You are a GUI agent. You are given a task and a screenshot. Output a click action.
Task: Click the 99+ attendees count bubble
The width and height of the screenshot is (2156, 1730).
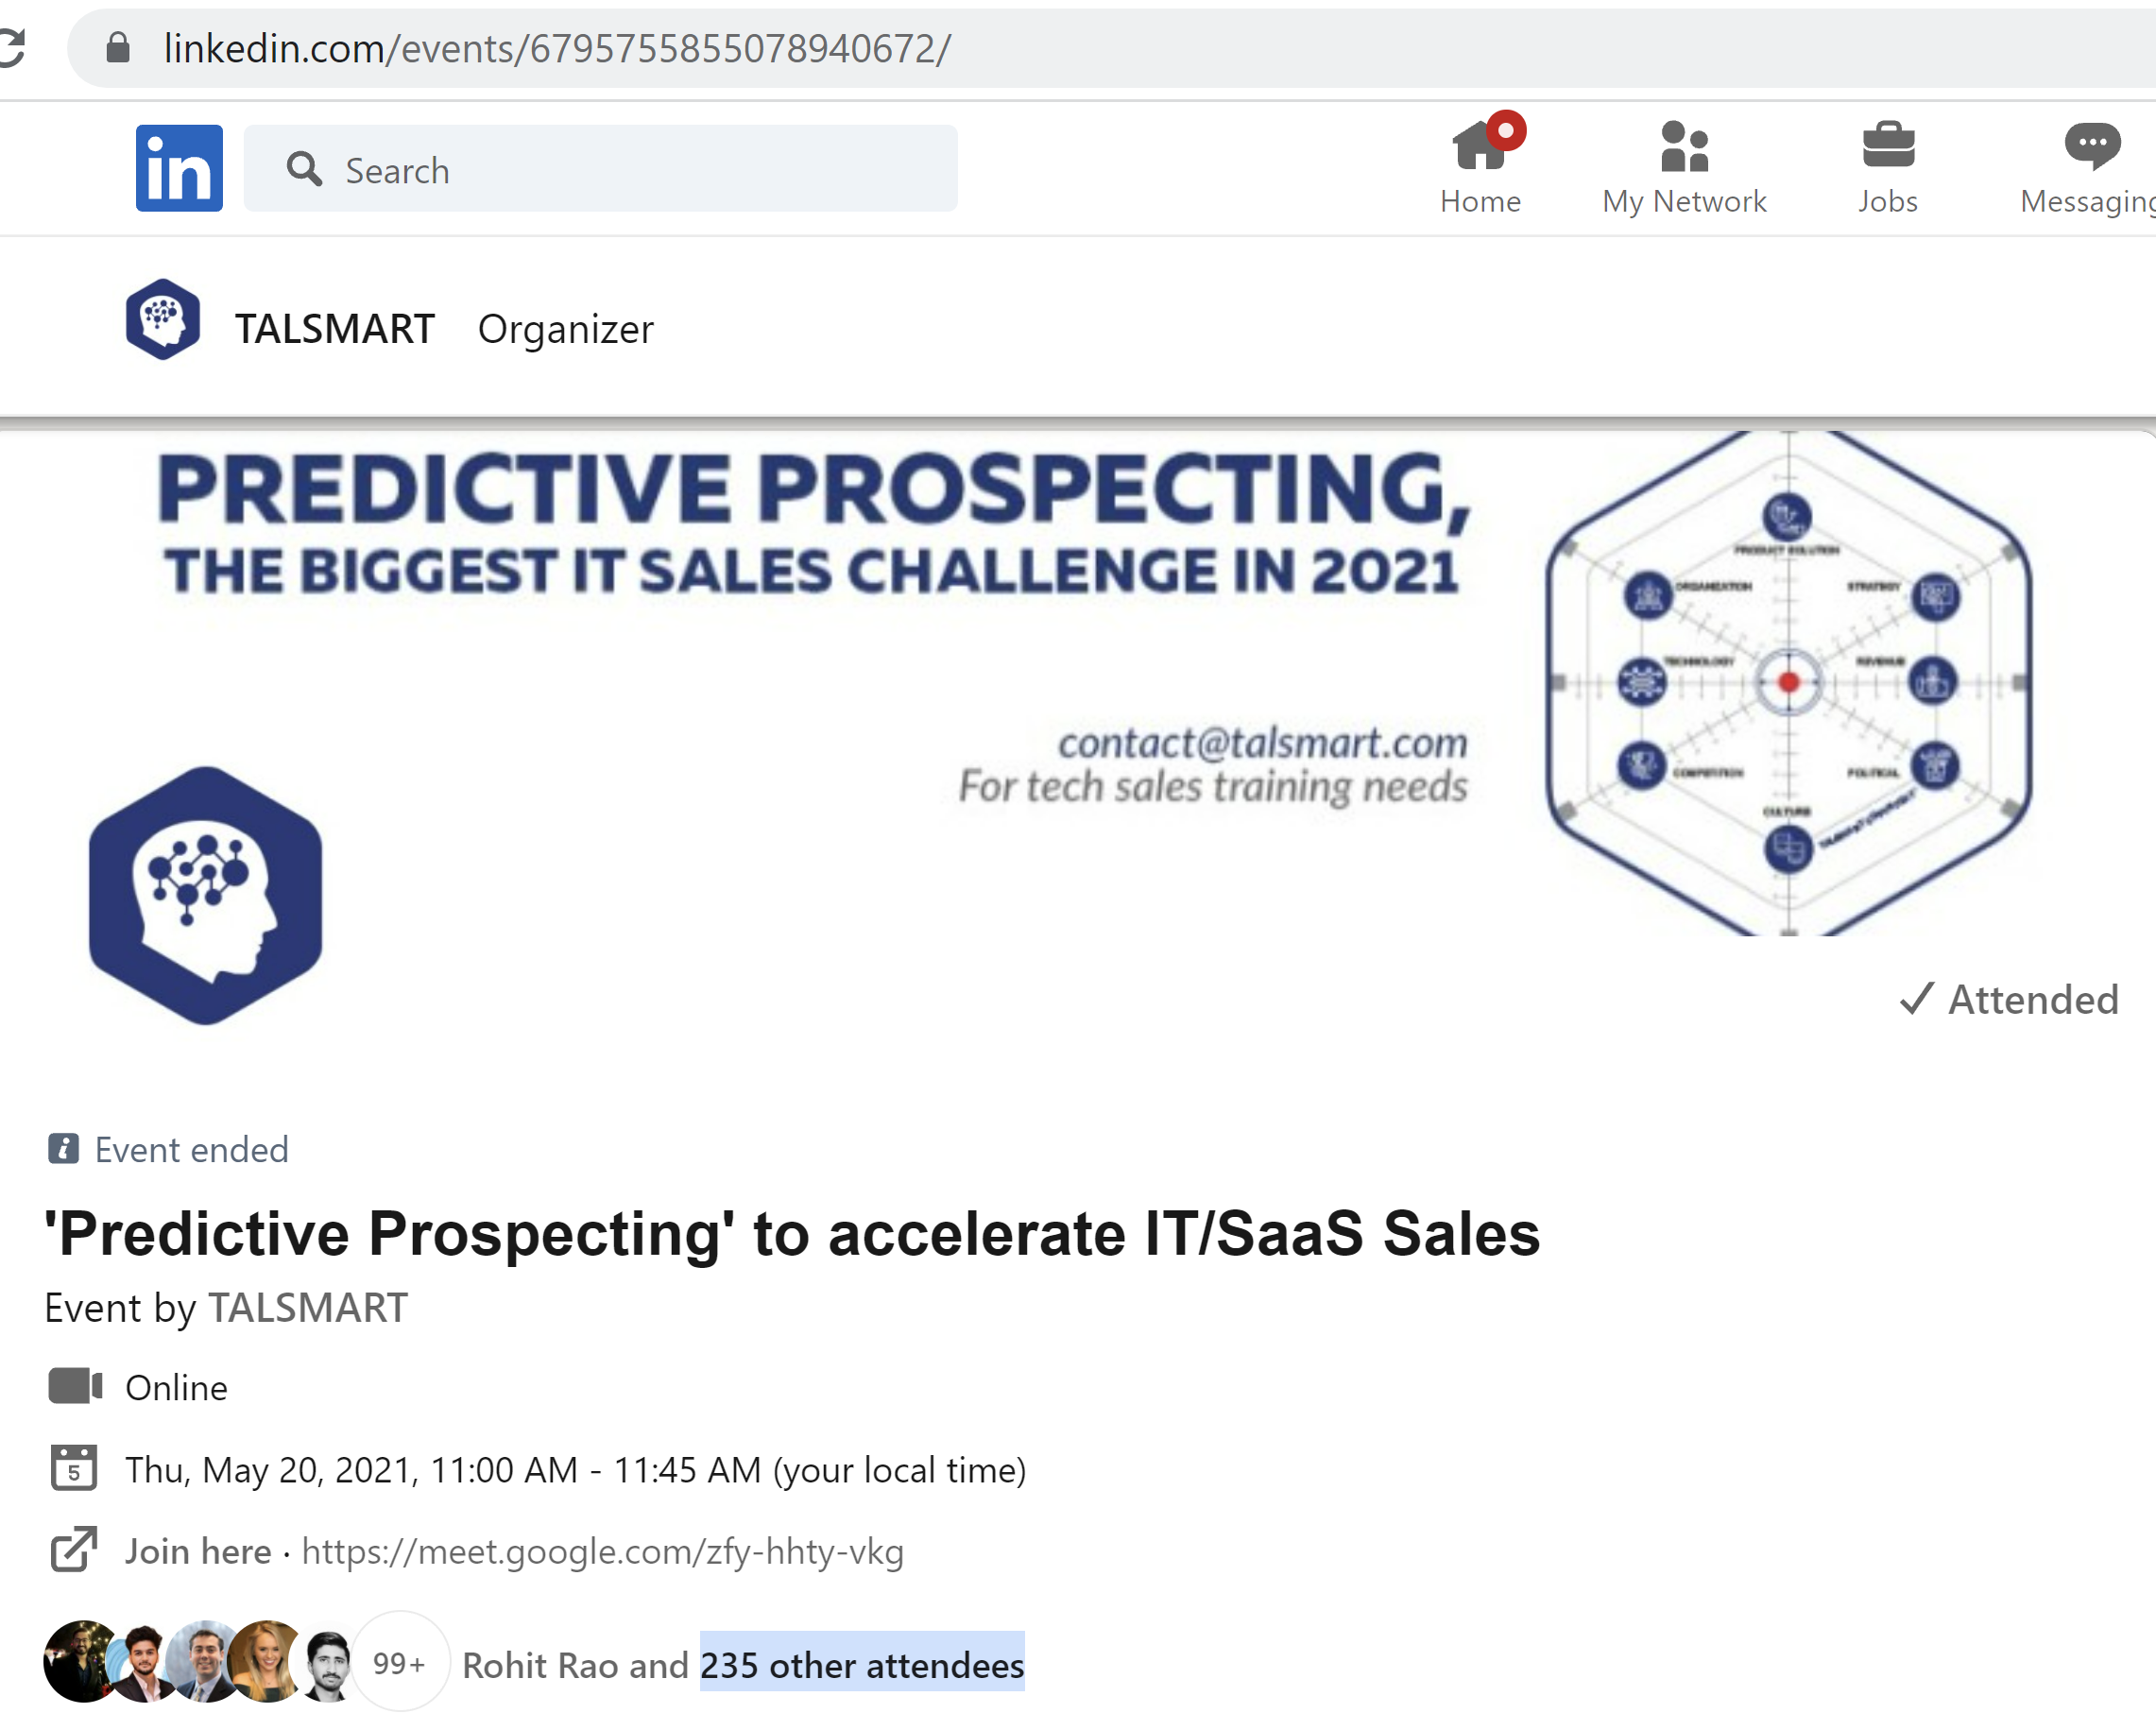tap(399, 1664)
